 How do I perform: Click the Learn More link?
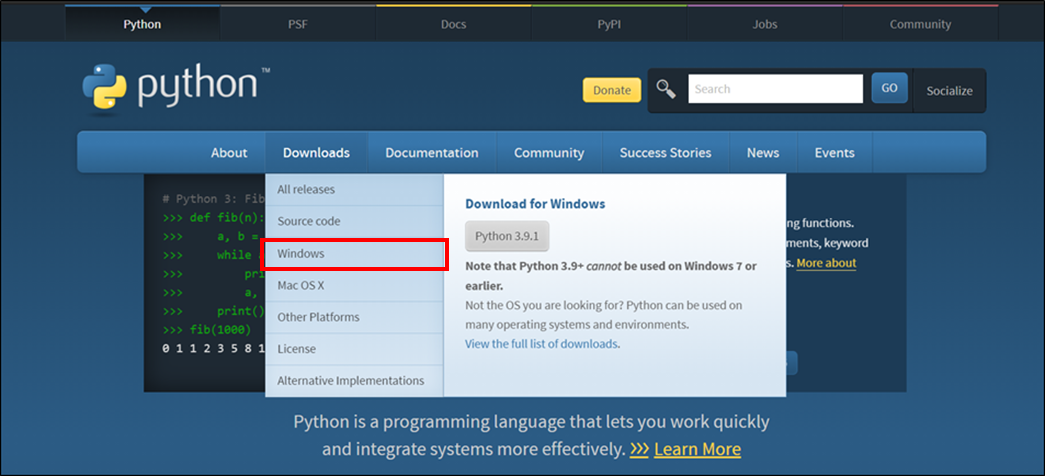(x=697, y=449)
